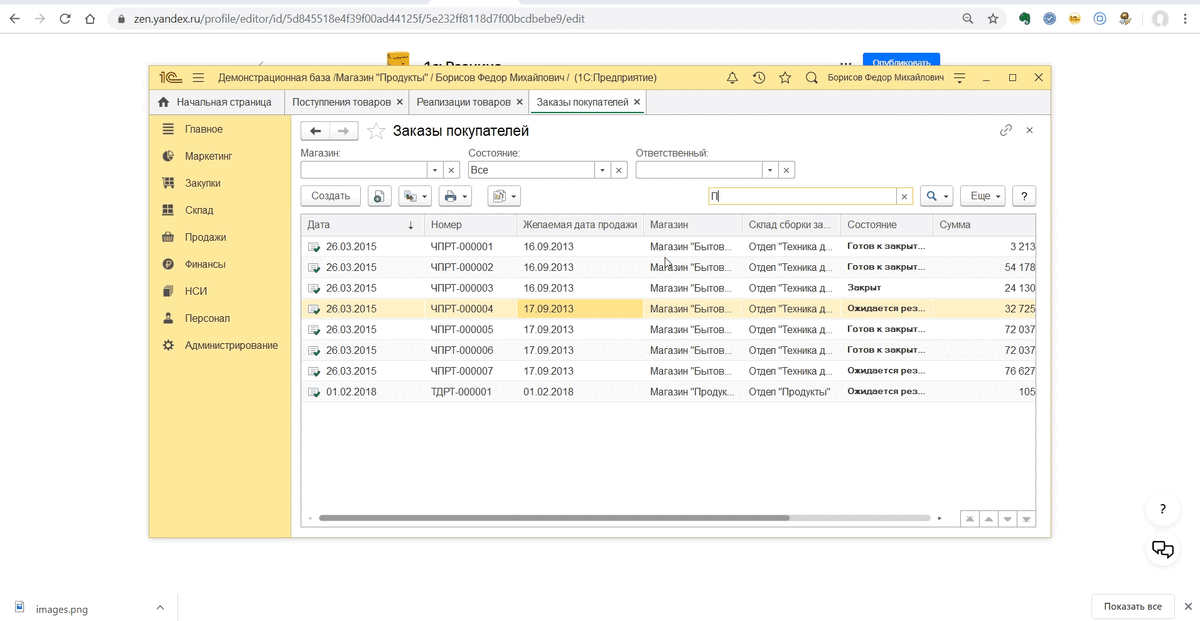Click the notifications bell icon
The image size is (1200, 621).
tap(732, 78)
